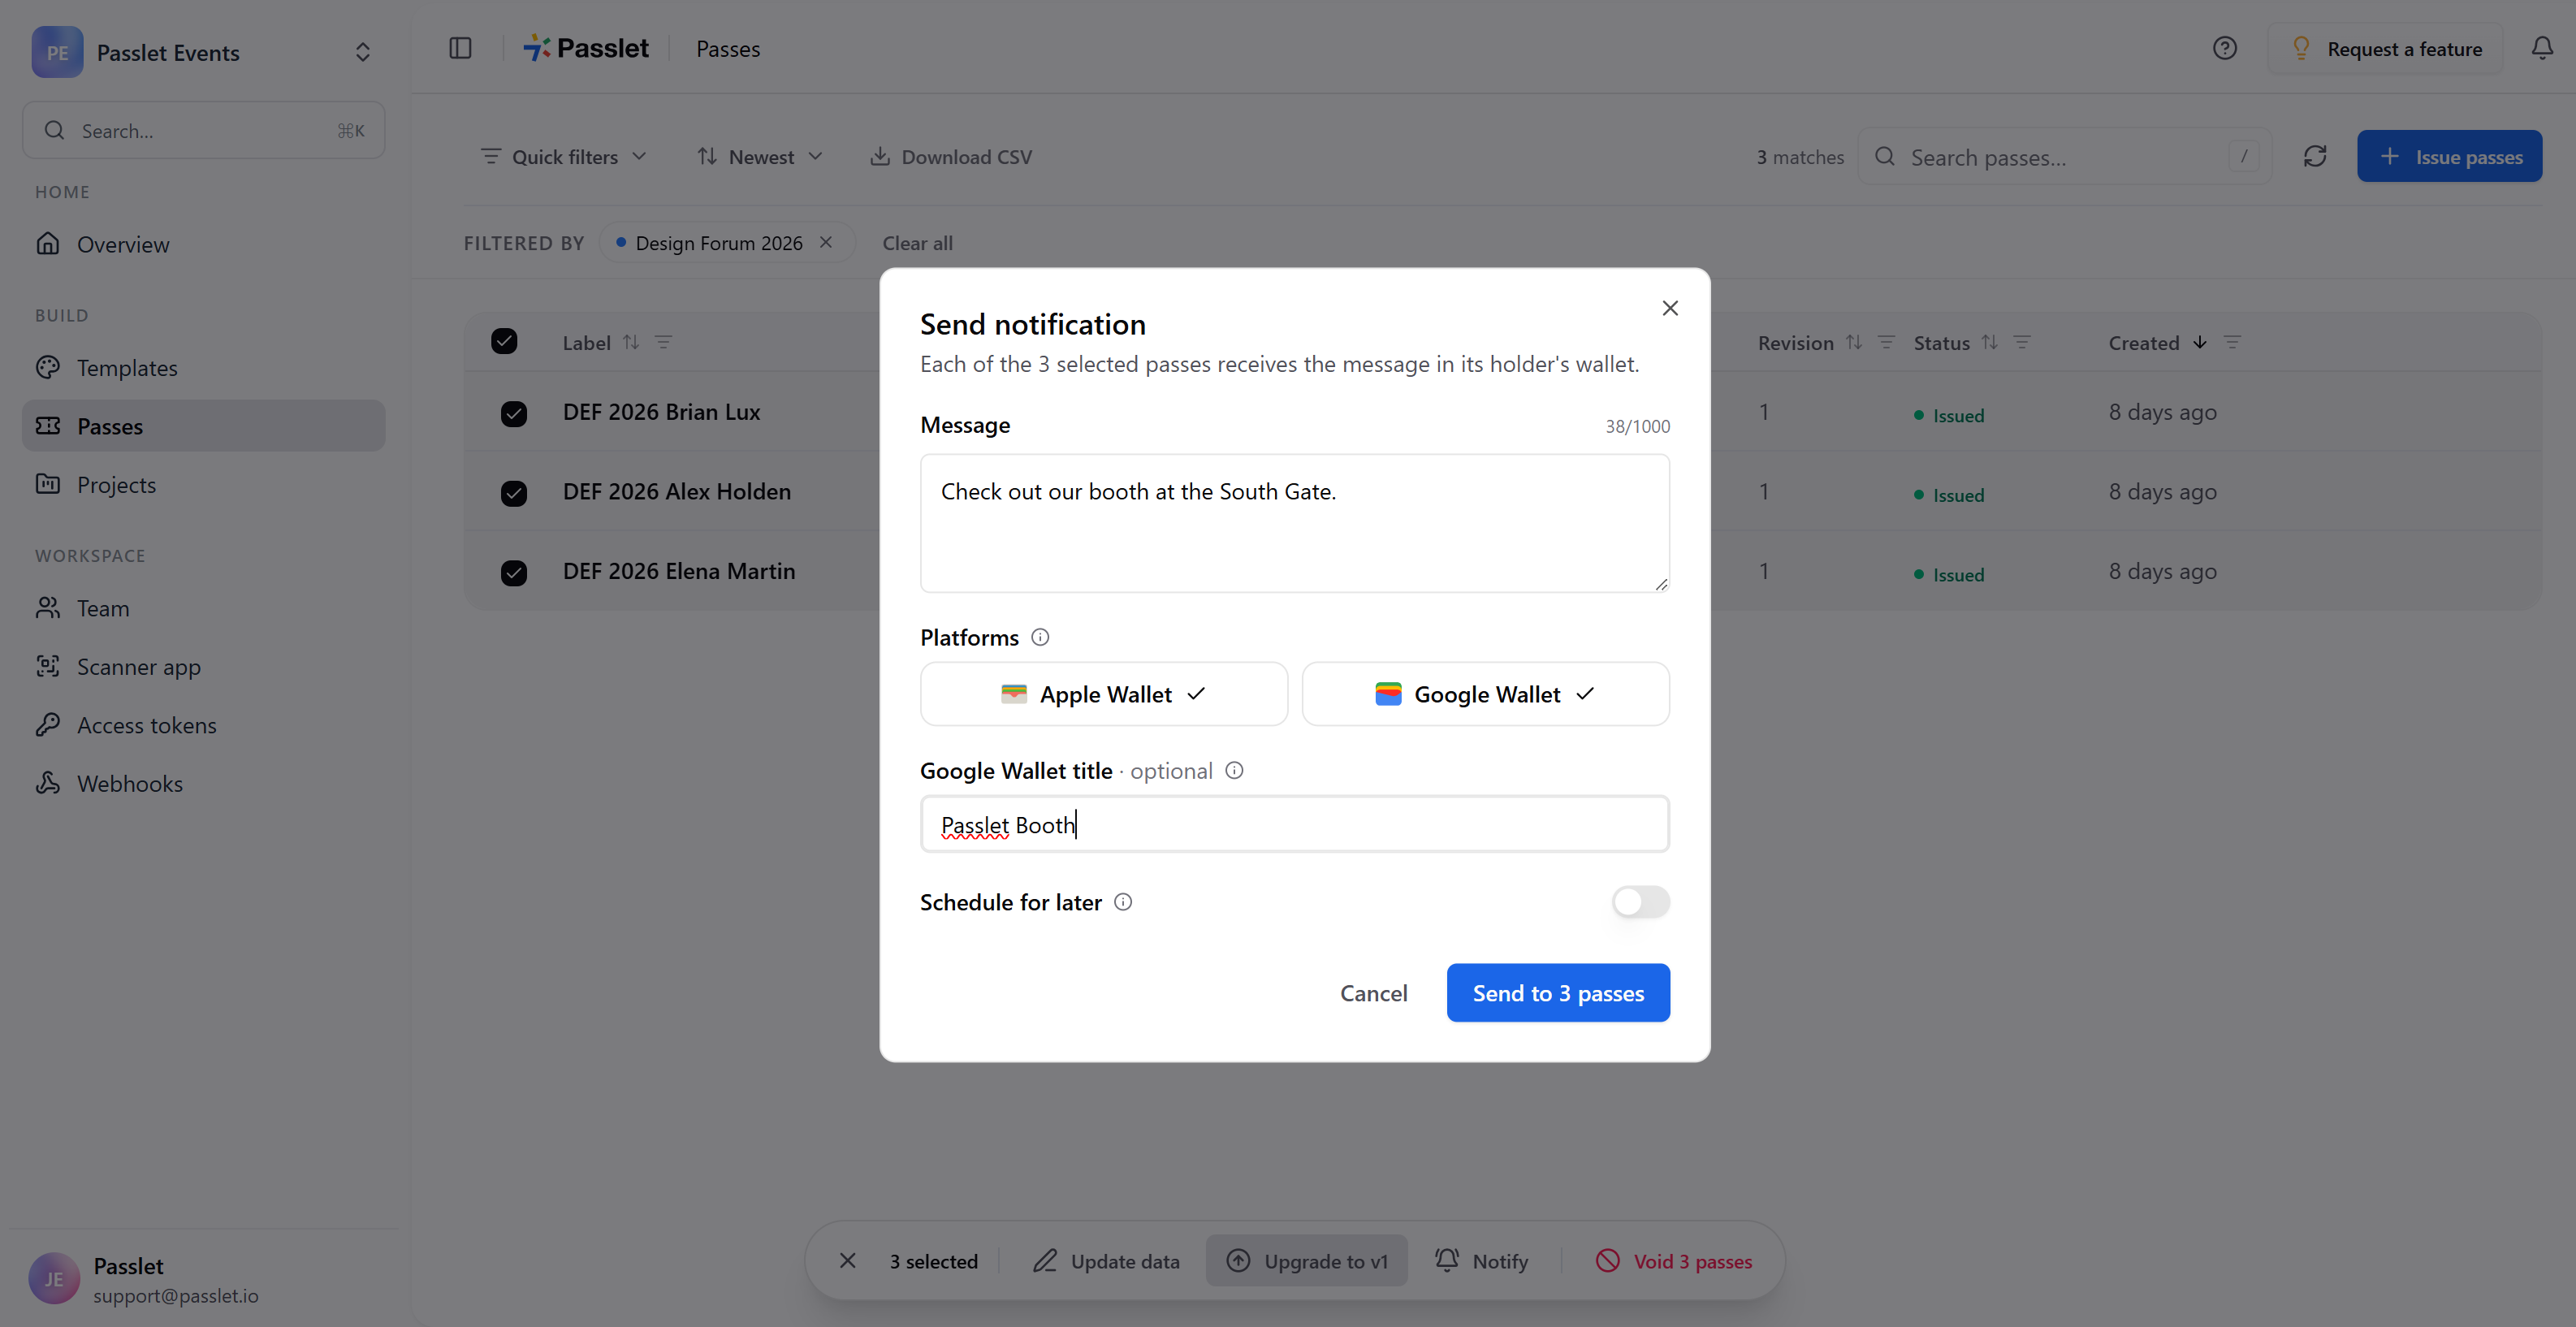Click Issue passes button

(2449, 156)
